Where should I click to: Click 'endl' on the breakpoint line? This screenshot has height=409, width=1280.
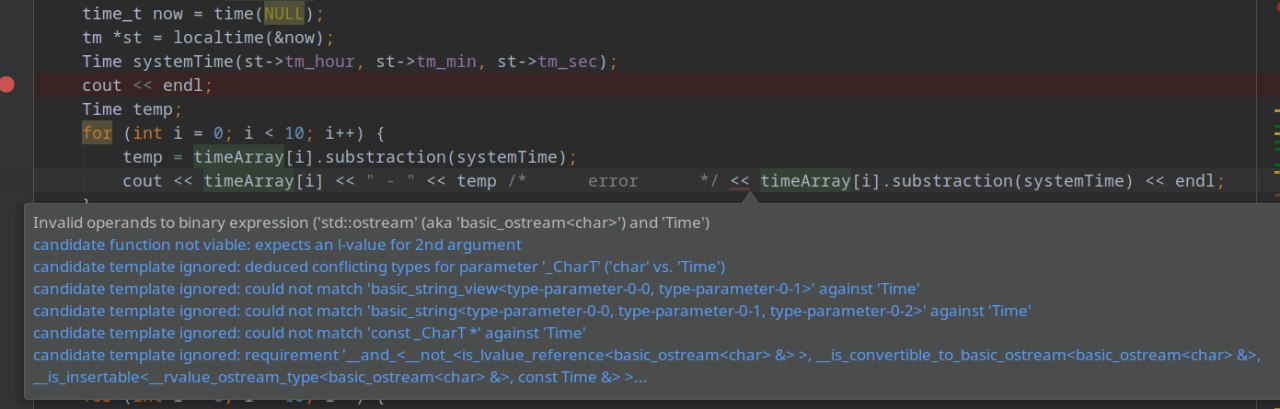[183, 86]
